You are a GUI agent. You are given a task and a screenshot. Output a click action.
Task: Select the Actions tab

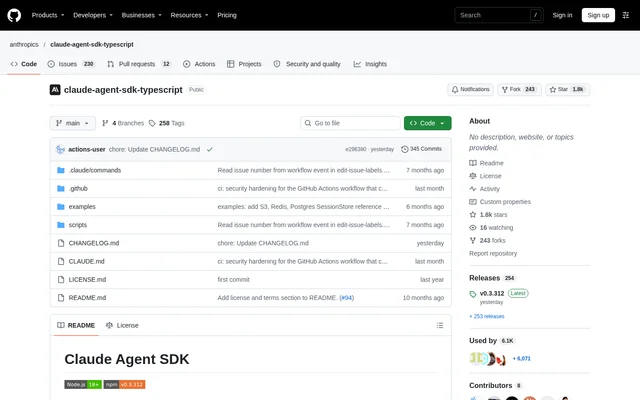pyautogui.click(x=199, y=64)
